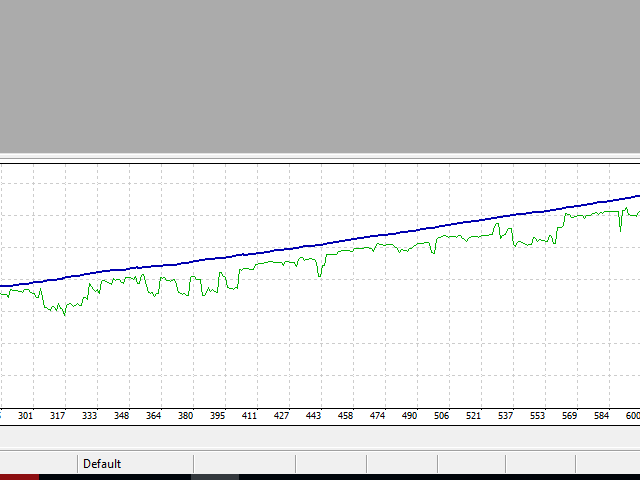Click the red indicator segment in bottom-left corner
Image resolution: width=640 pixels, height=480 pixels.
coord(19,477)
